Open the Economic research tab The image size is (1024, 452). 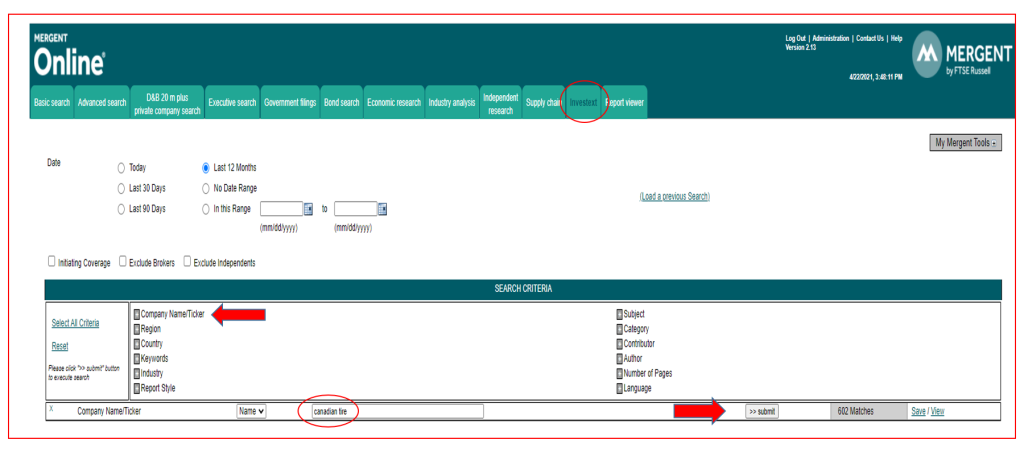(394, 103)
